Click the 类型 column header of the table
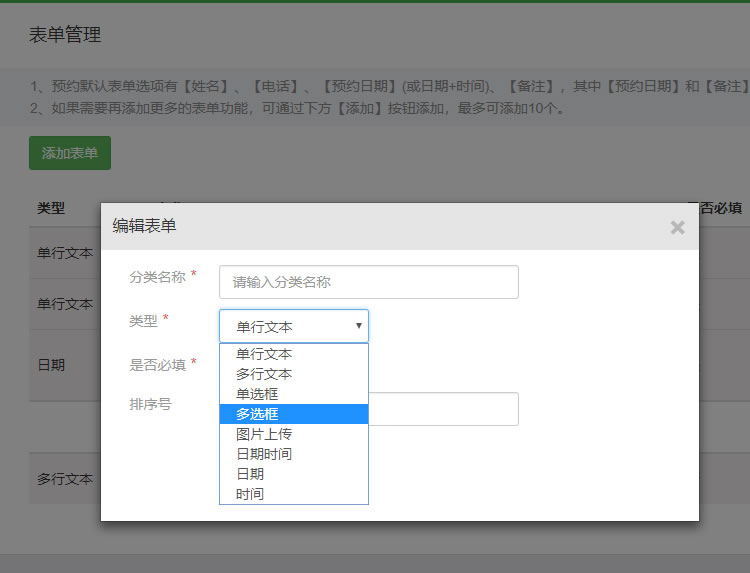This screenshot has width=750, height=573. 51,208
